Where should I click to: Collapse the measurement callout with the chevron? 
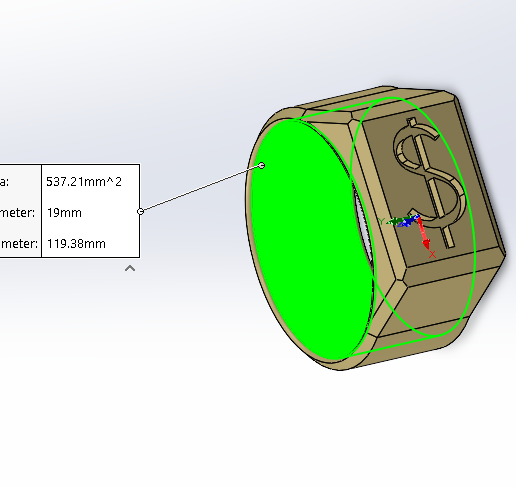pos(130,268)
